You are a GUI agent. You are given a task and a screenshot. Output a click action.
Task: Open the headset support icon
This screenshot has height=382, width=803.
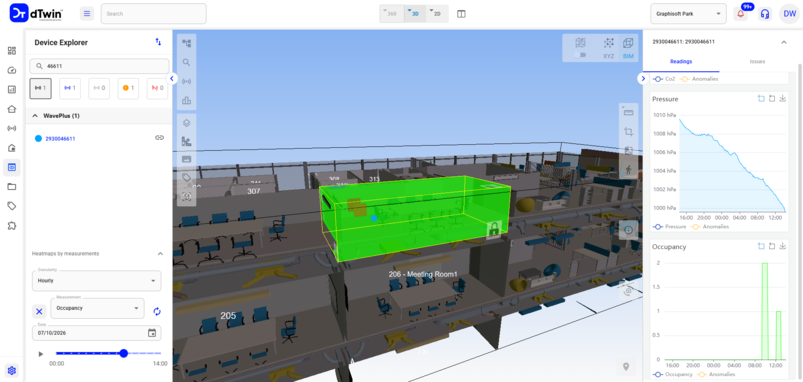[x=765, y=14]
